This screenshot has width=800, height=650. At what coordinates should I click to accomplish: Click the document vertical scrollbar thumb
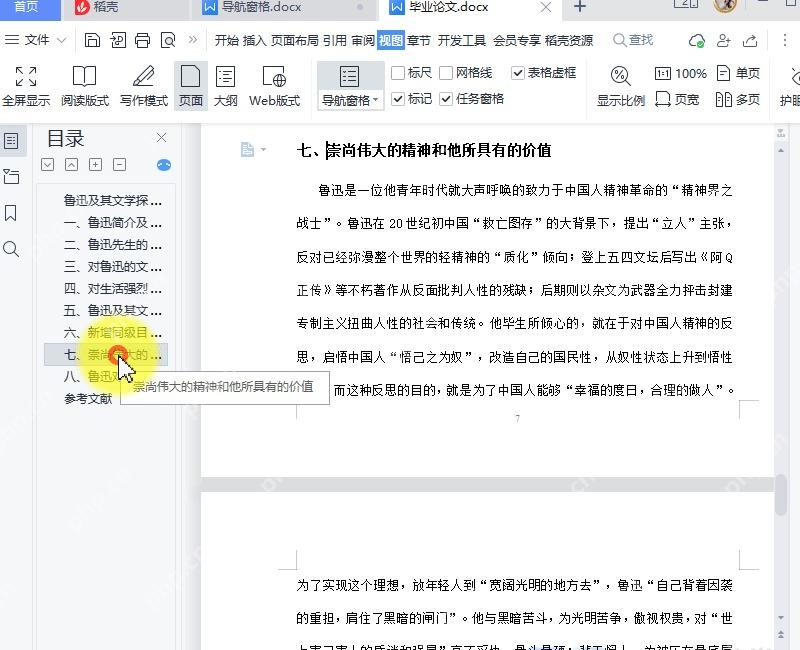781,494
